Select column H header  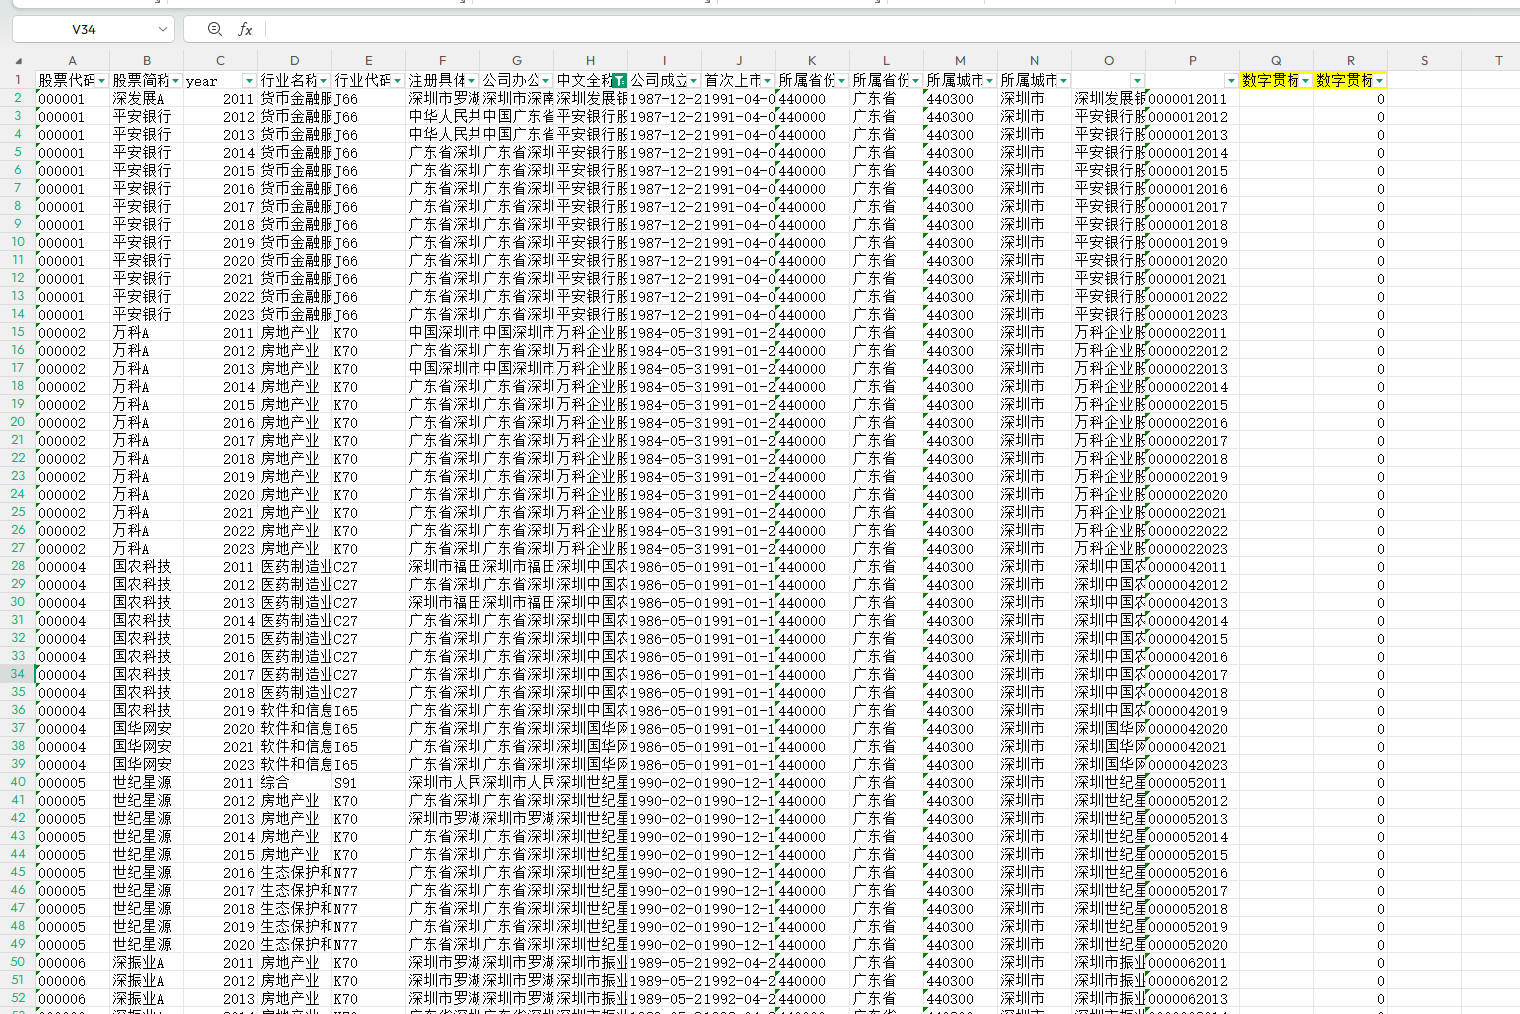coord(590,60)
